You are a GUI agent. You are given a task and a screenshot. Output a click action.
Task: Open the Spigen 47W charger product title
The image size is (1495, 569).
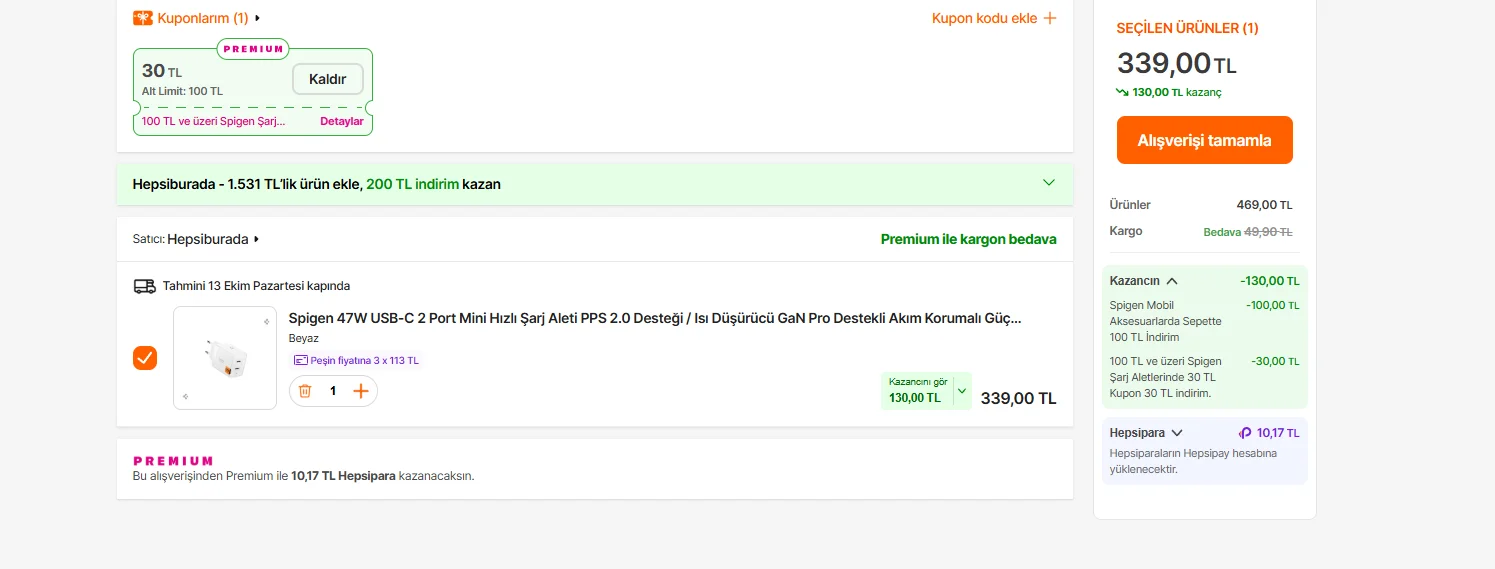[654, 318]
